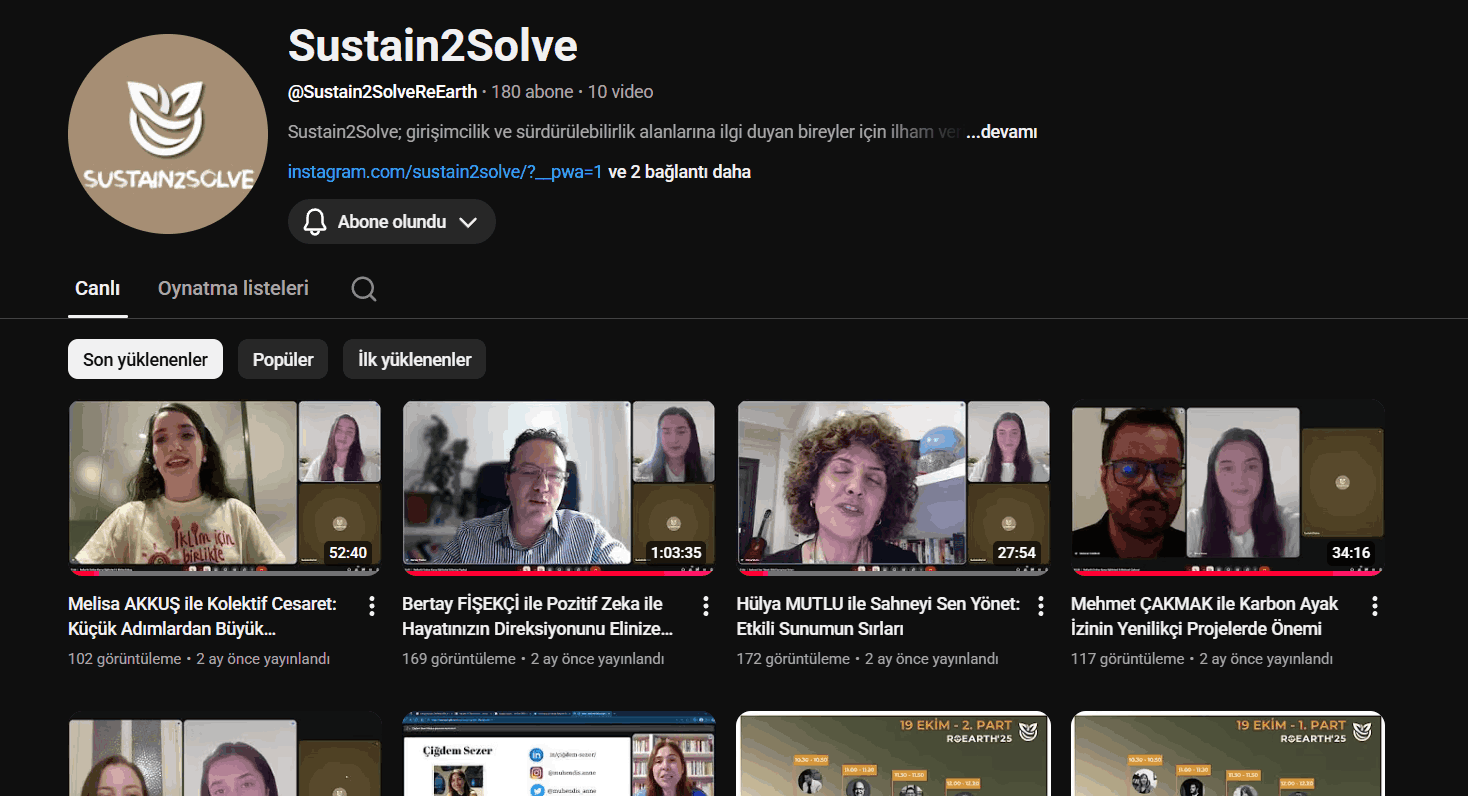
Task: Switch to the Oynatma listeleri tab
Action: [232, 288]
